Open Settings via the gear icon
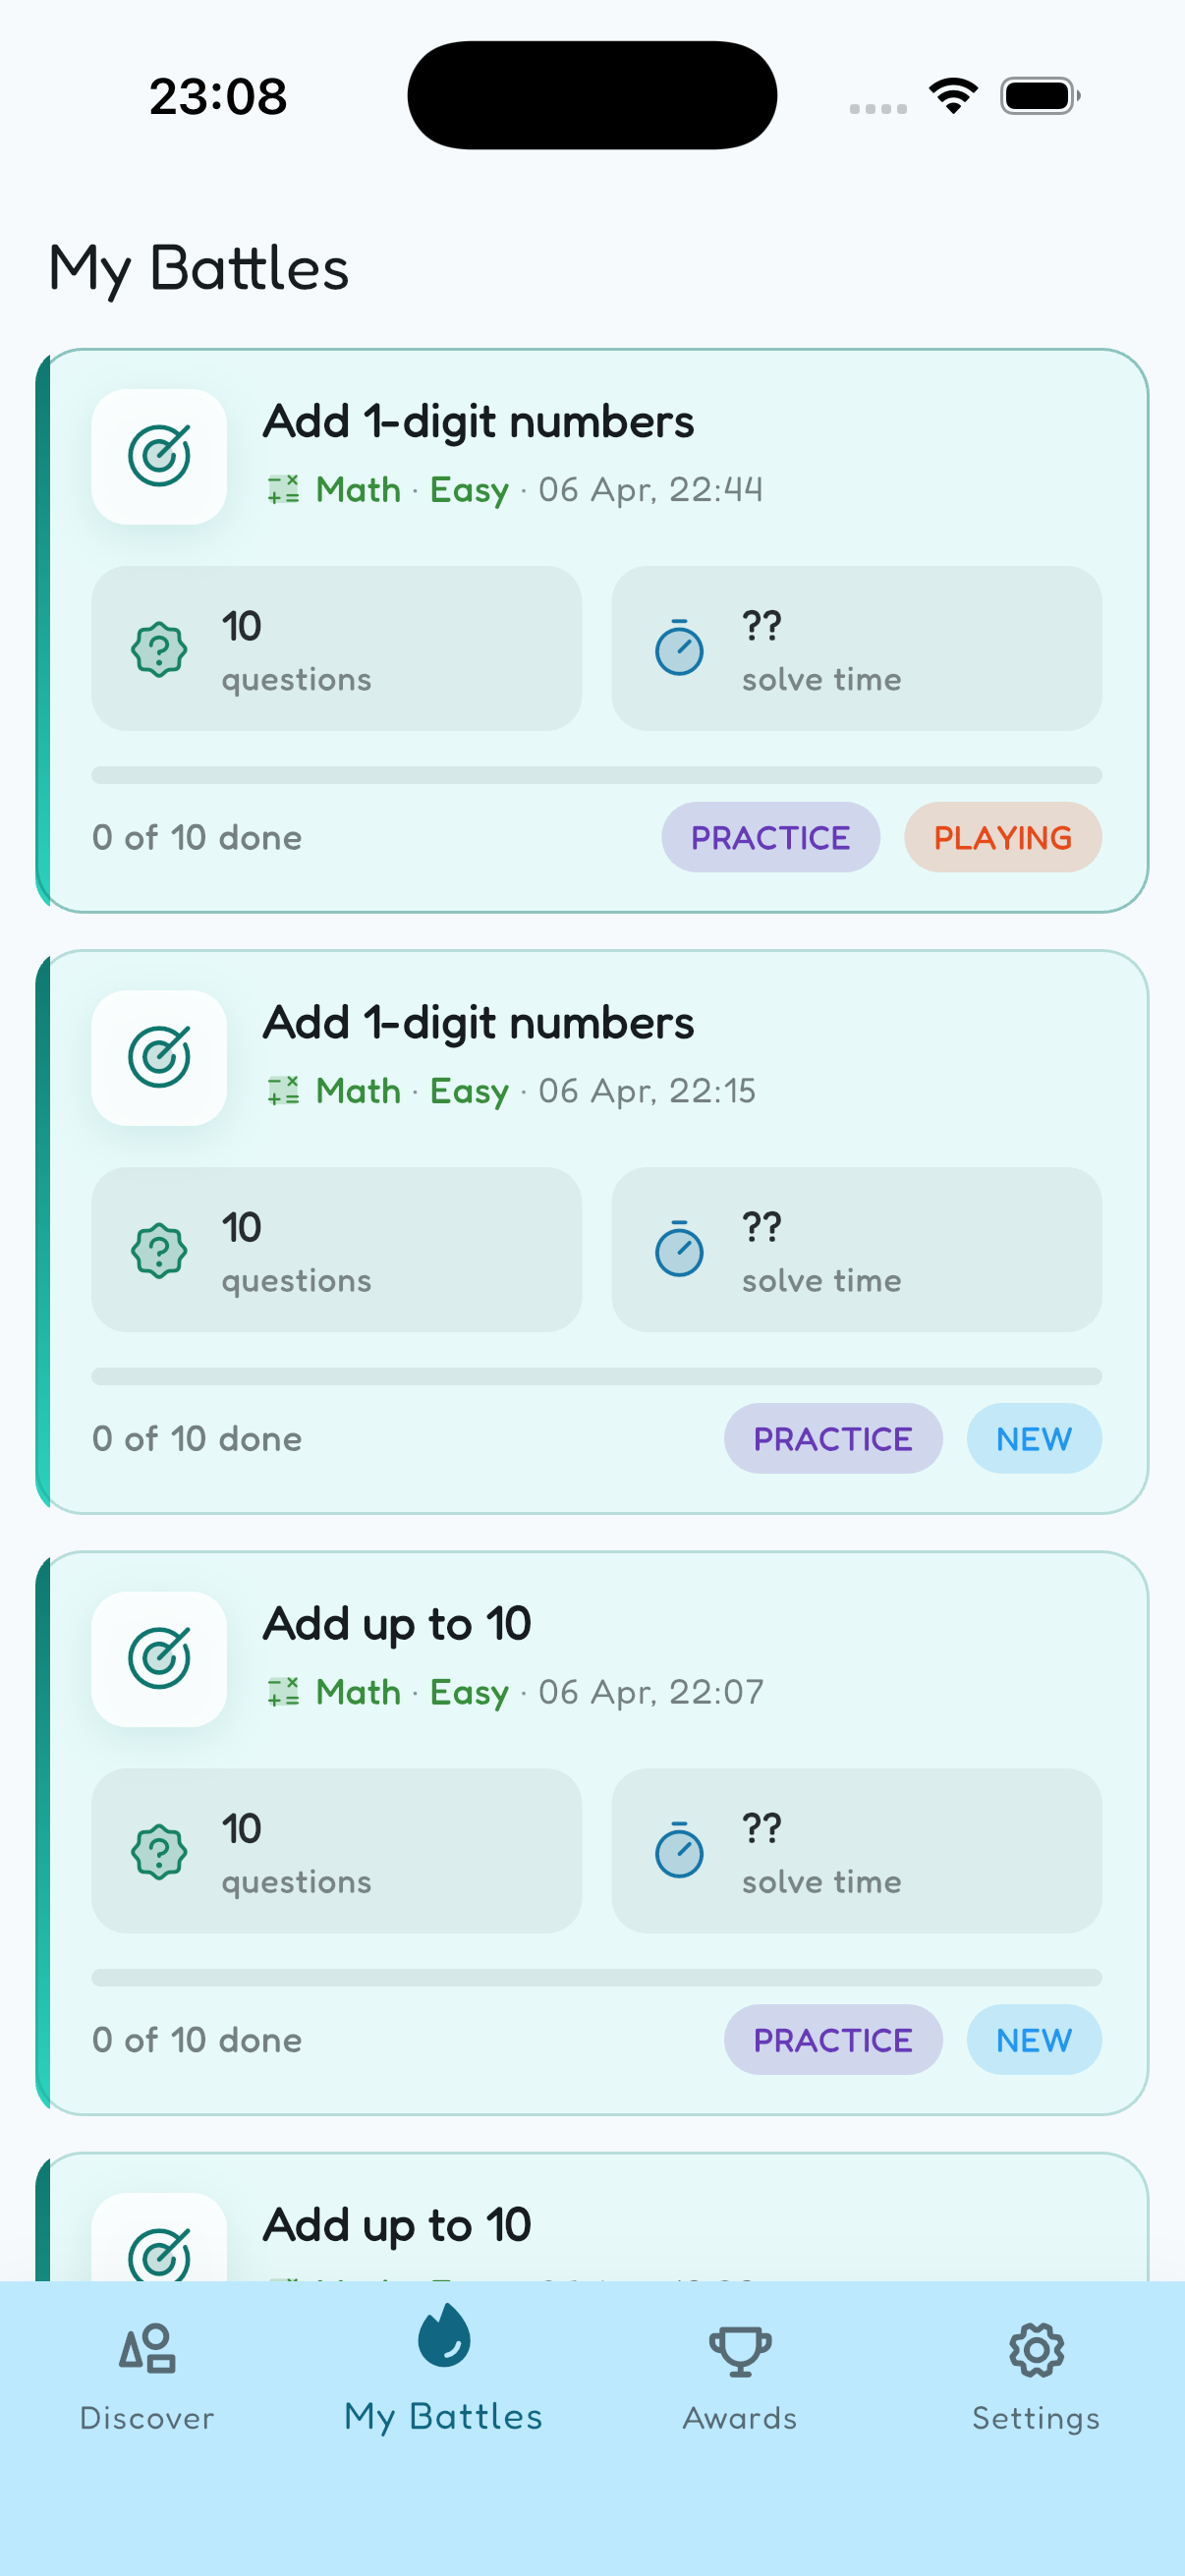 (x=1036, y=2349)
